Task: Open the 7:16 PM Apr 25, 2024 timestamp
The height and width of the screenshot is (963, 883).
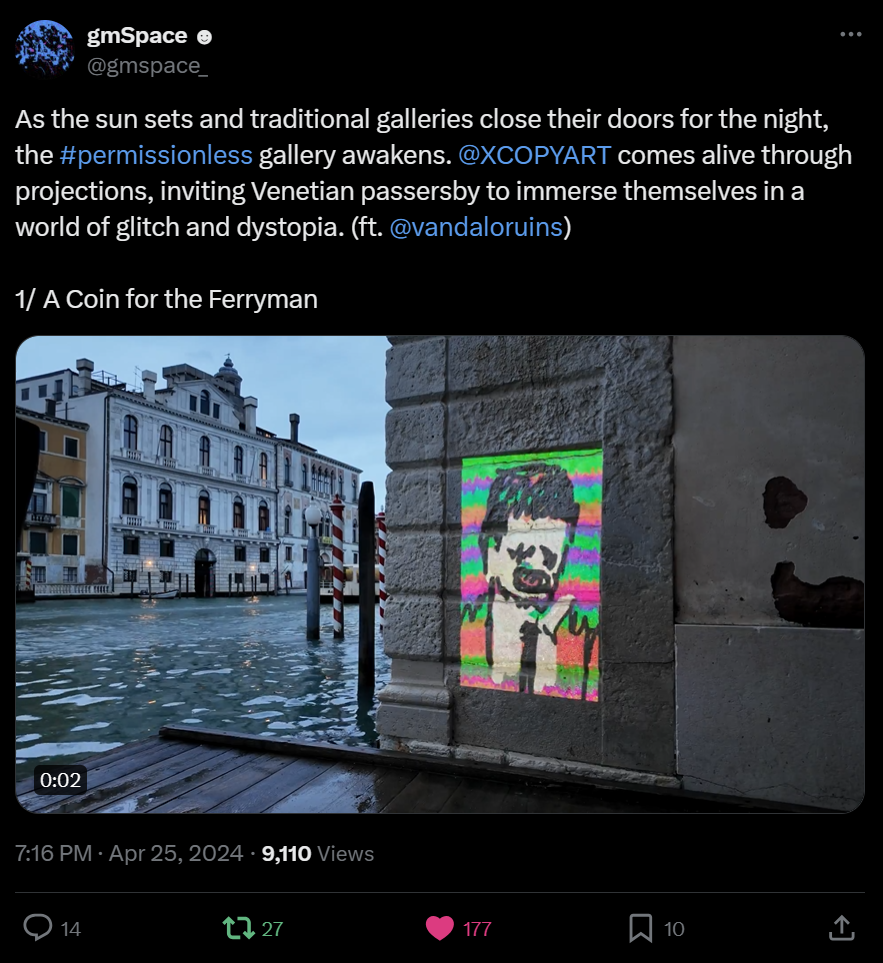Action: click(x=129, y=854)
